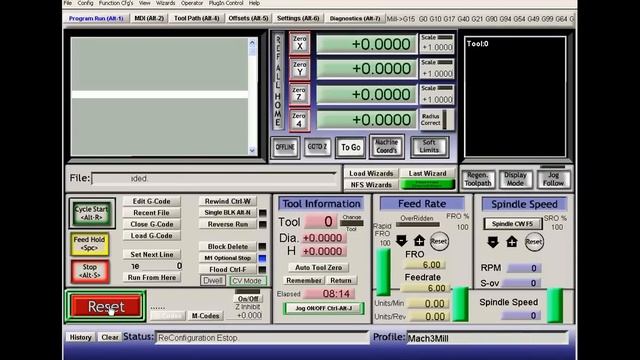
Task: Select the Program Run (Alt-1) tab
Action: [96, 18]
